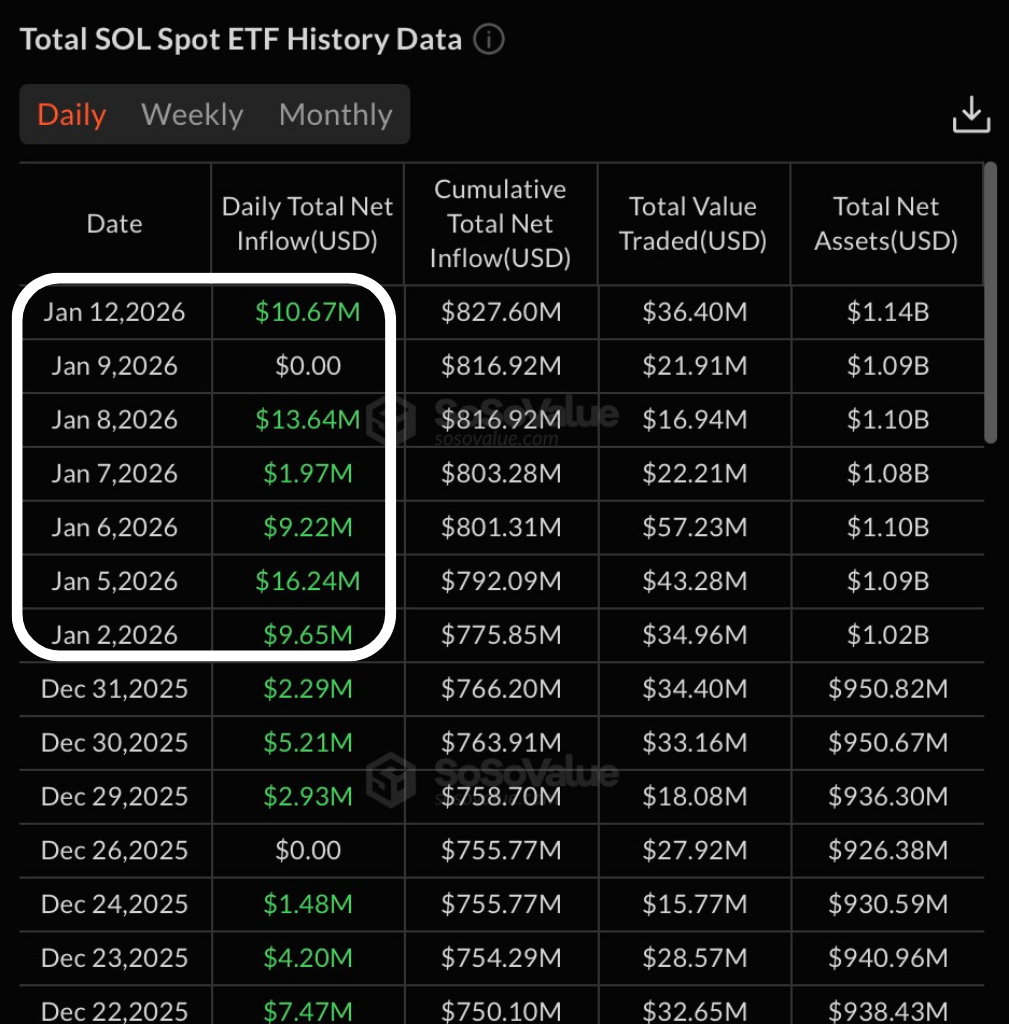1009x1024 pixels.
Task: Click the $1.14B total net assets cell
Action: (886, 312)
